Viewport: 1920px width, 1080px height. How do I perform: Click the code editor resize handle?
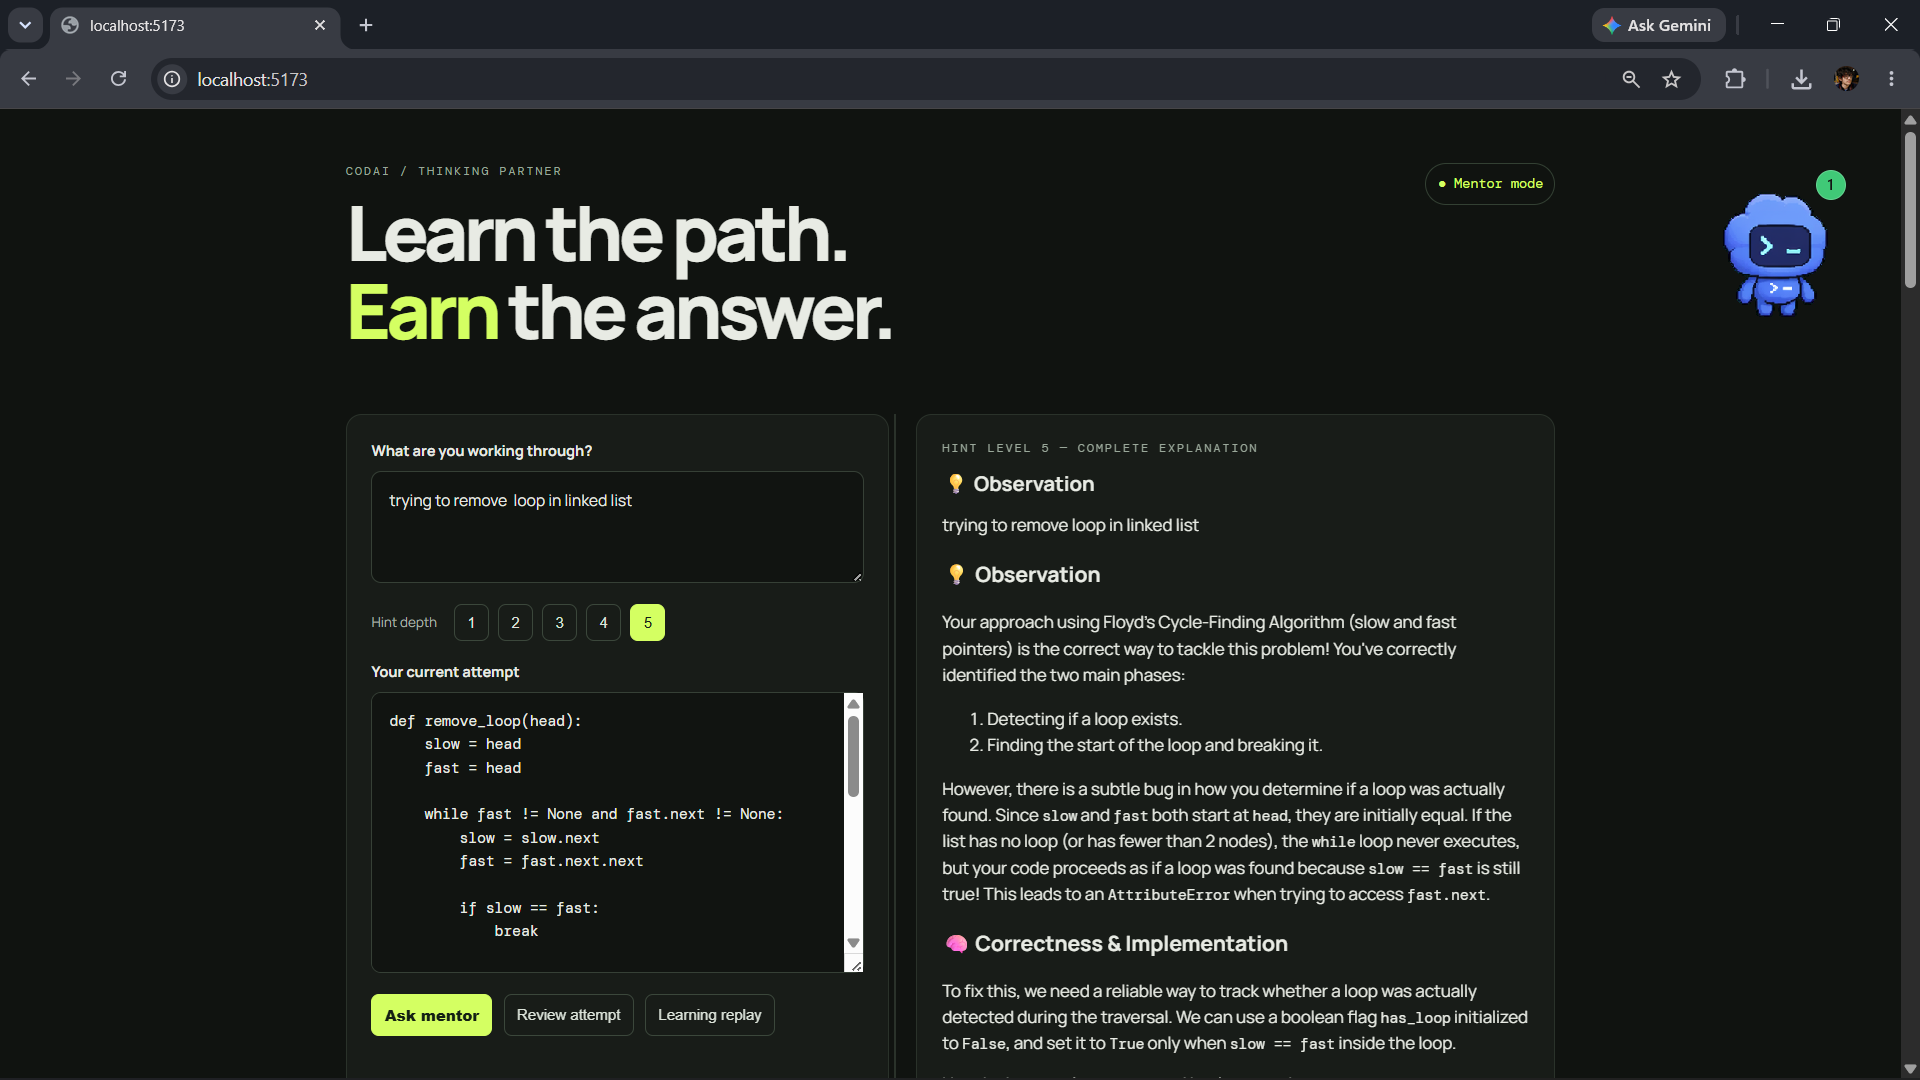[x=856, y=965]
